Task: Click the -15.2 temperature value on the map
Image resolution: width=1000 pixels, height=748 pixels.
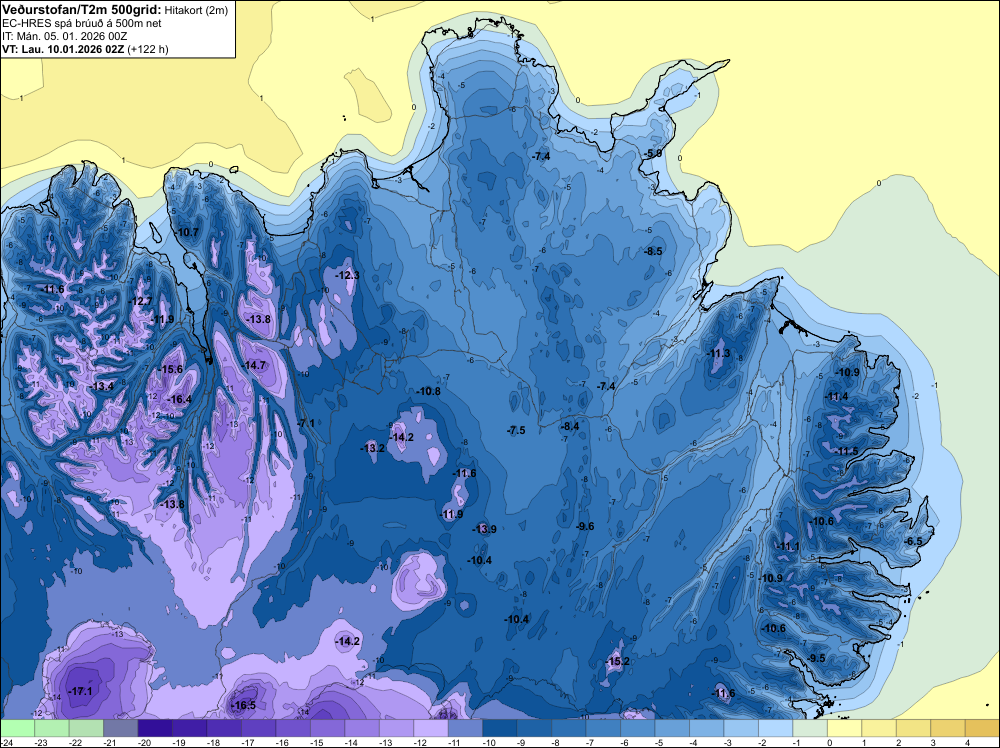Action: click(617, 661)
